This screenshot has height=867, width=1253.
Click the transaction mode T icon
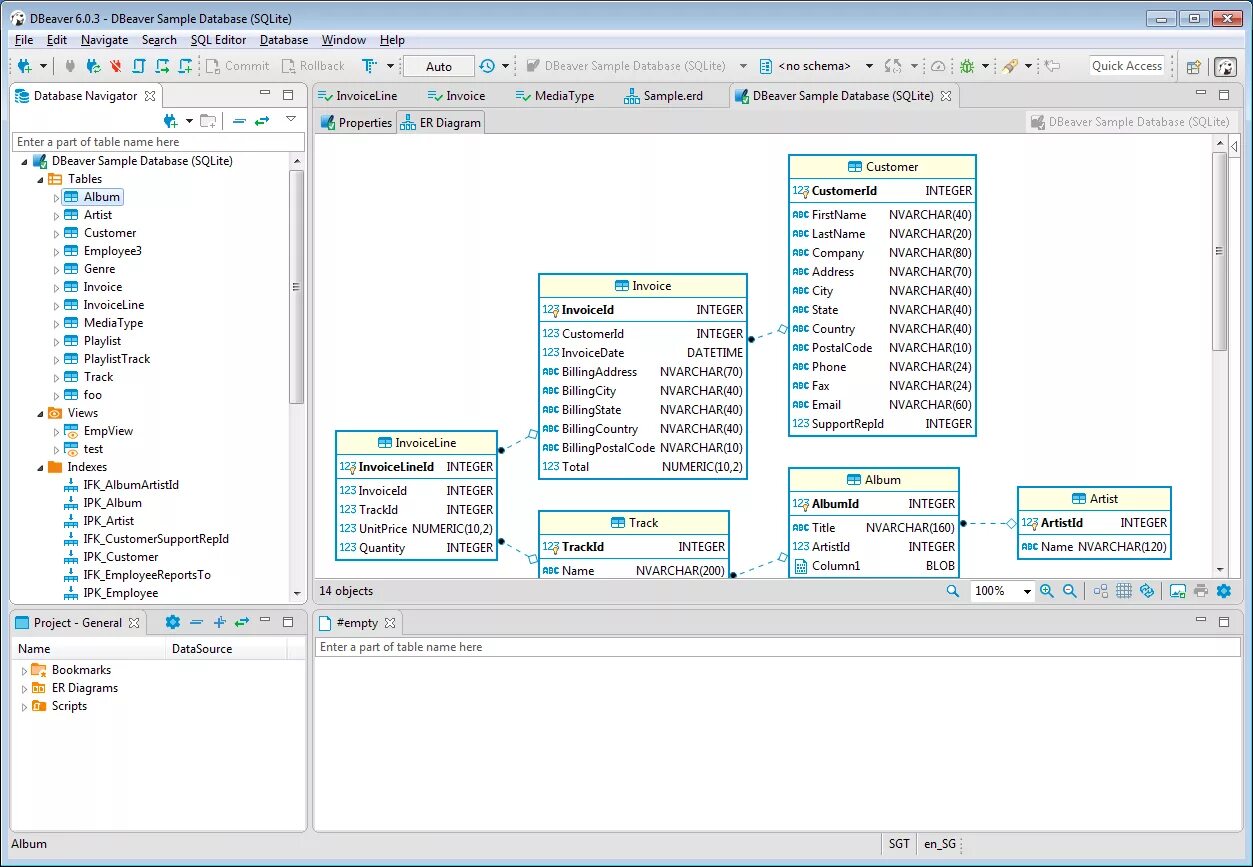pos(368,66)
